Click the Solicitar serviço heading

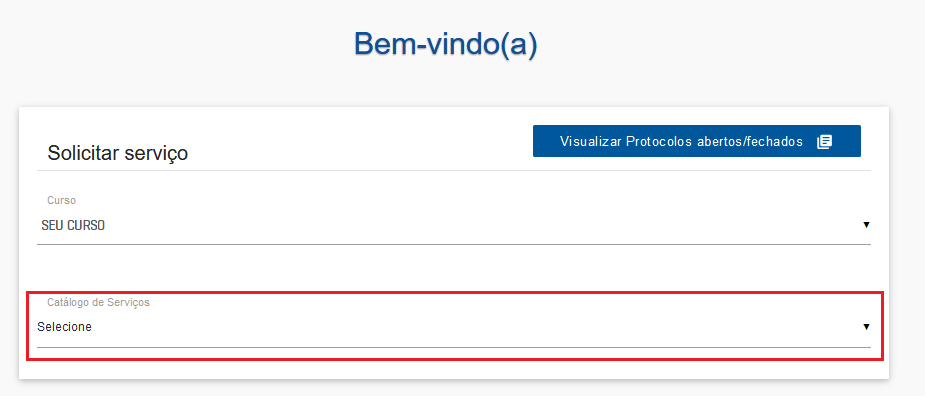(117, 153)
